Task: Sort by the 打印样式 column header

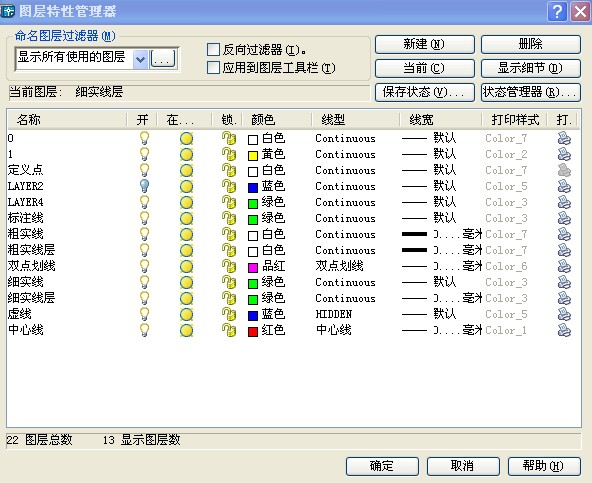Action: click(515, 120)
